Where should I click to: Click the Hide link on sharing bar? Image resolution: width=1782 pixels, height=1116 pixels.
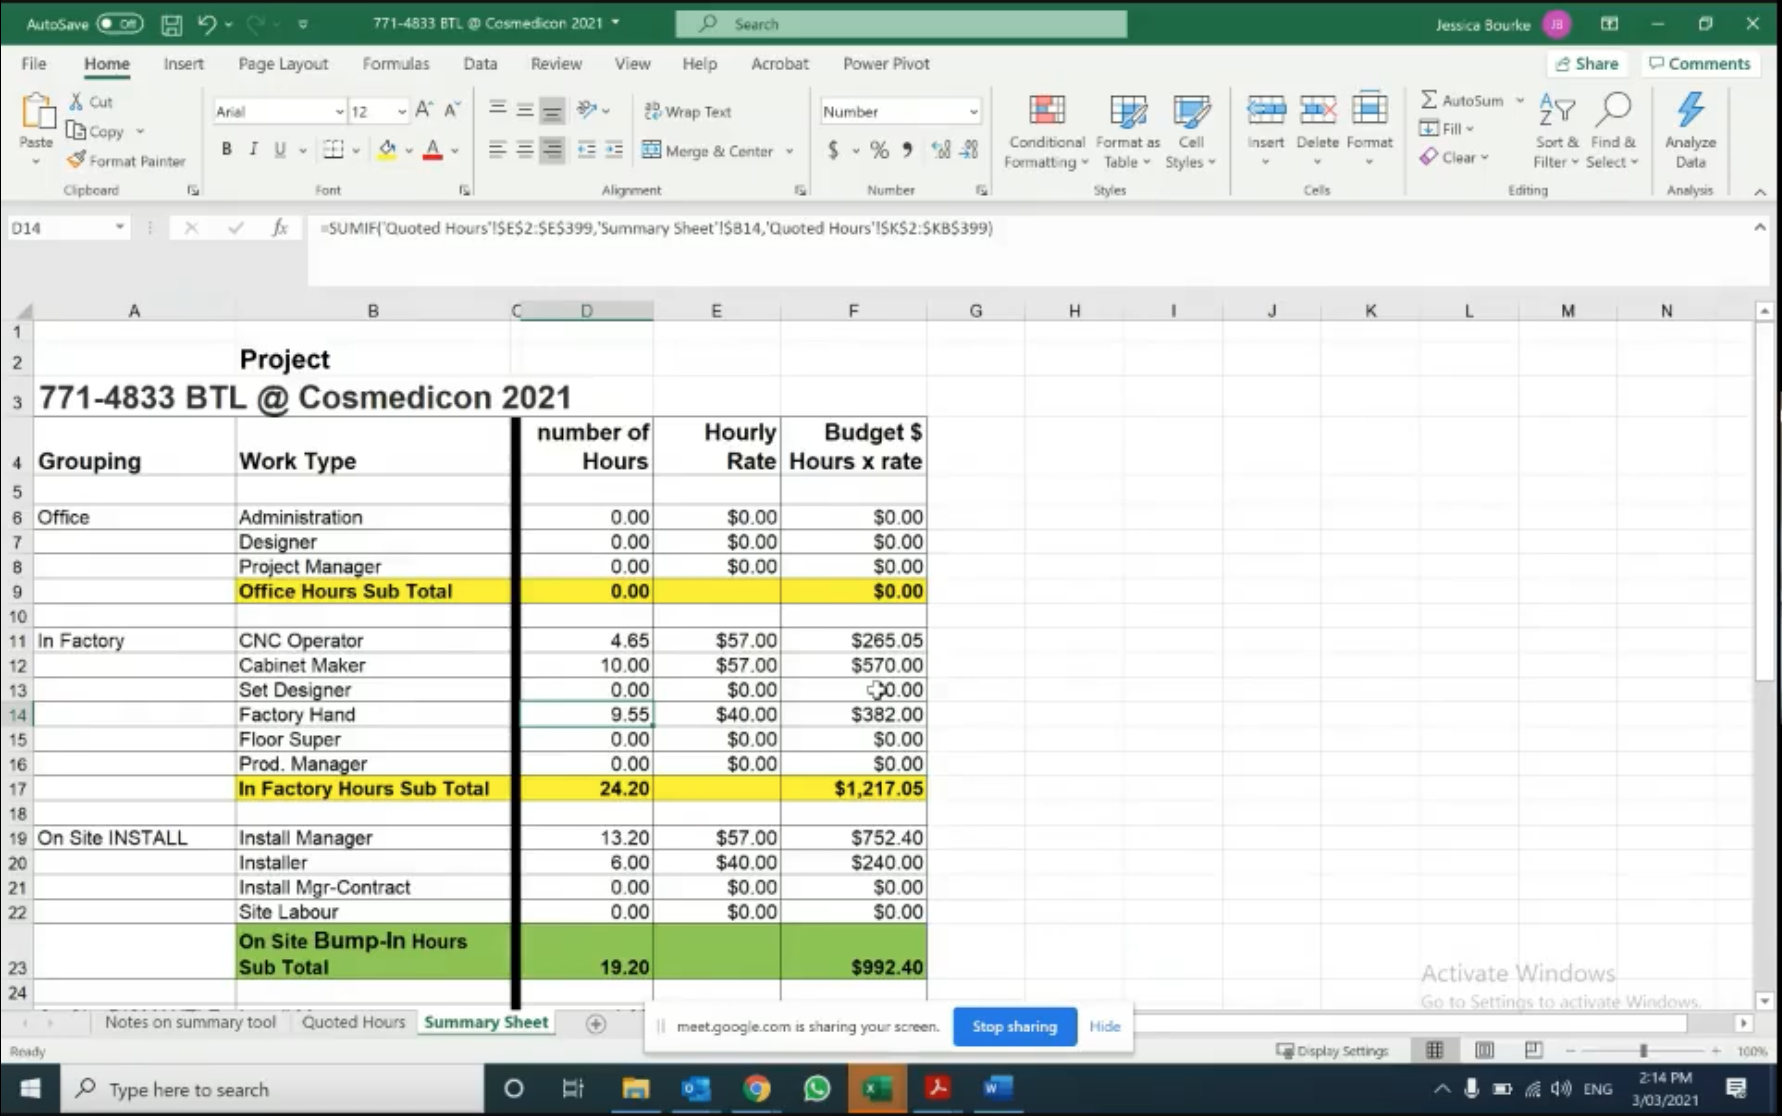1104,1026
